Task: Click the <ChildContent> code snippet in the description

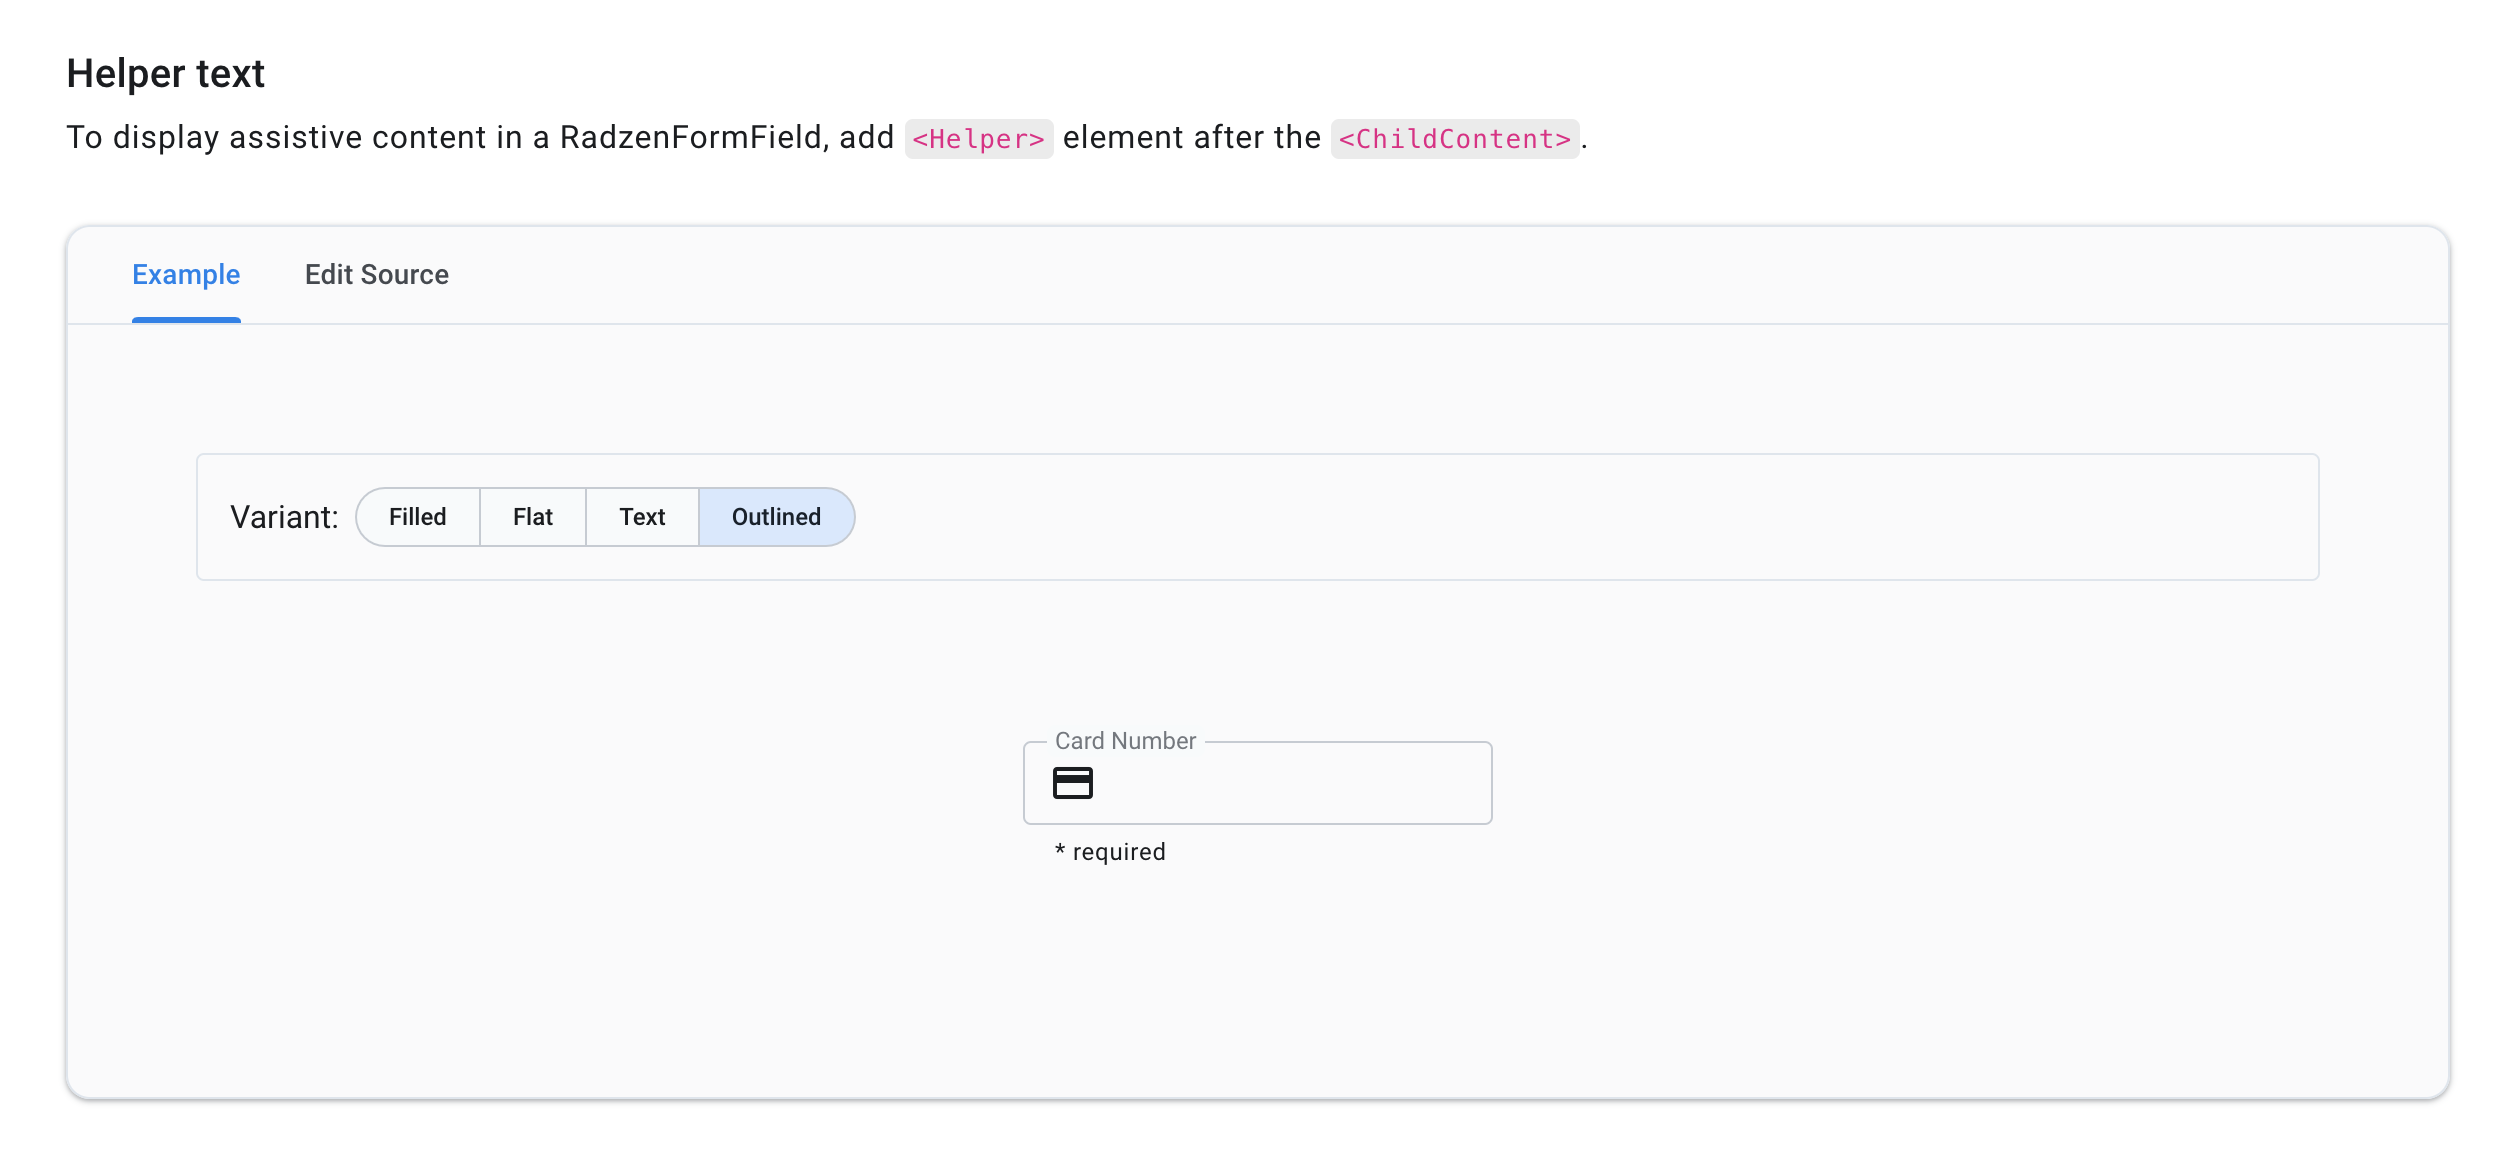Action: click(x=1455, y=138)
